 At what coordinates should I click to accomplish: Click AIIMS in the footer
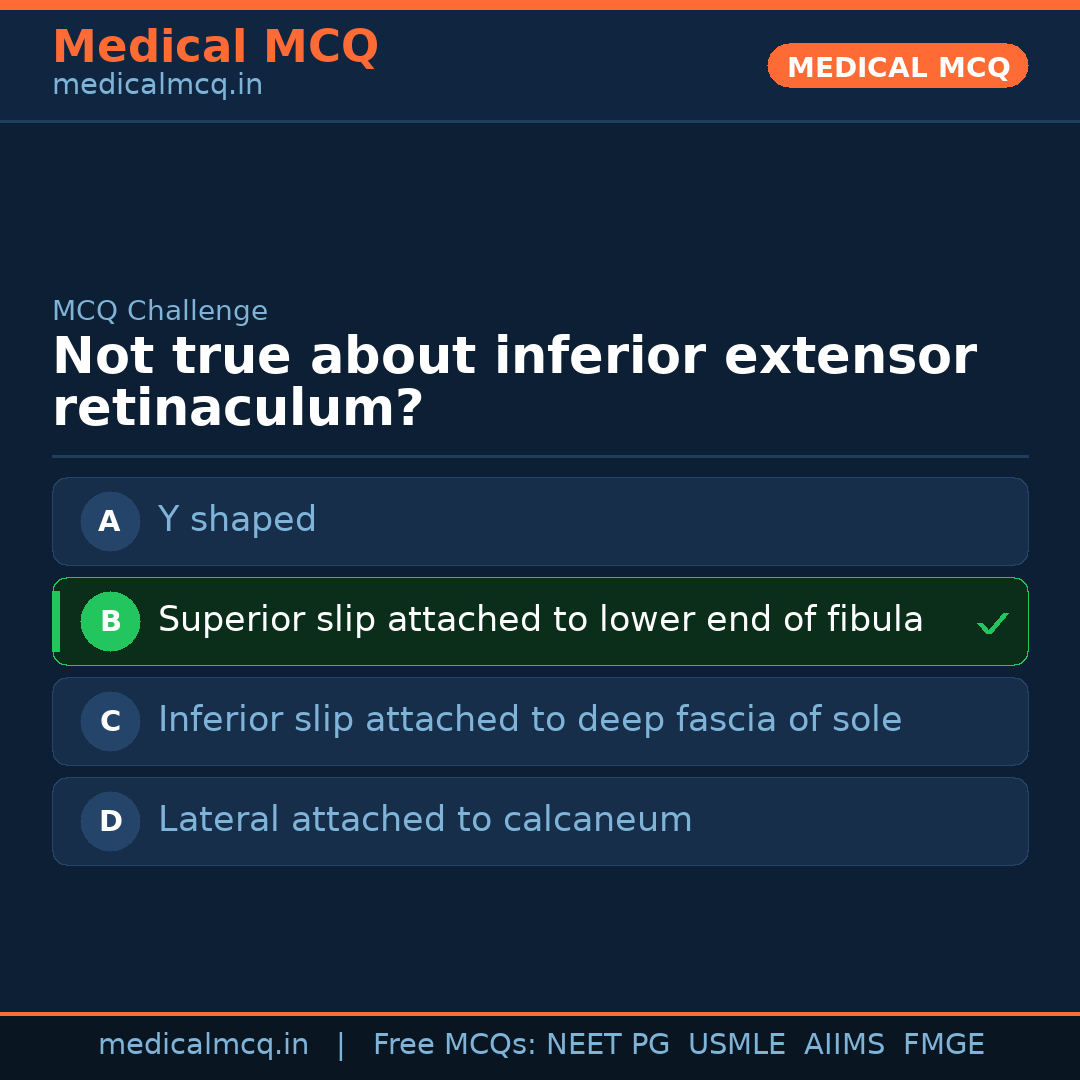point(844,1045)
